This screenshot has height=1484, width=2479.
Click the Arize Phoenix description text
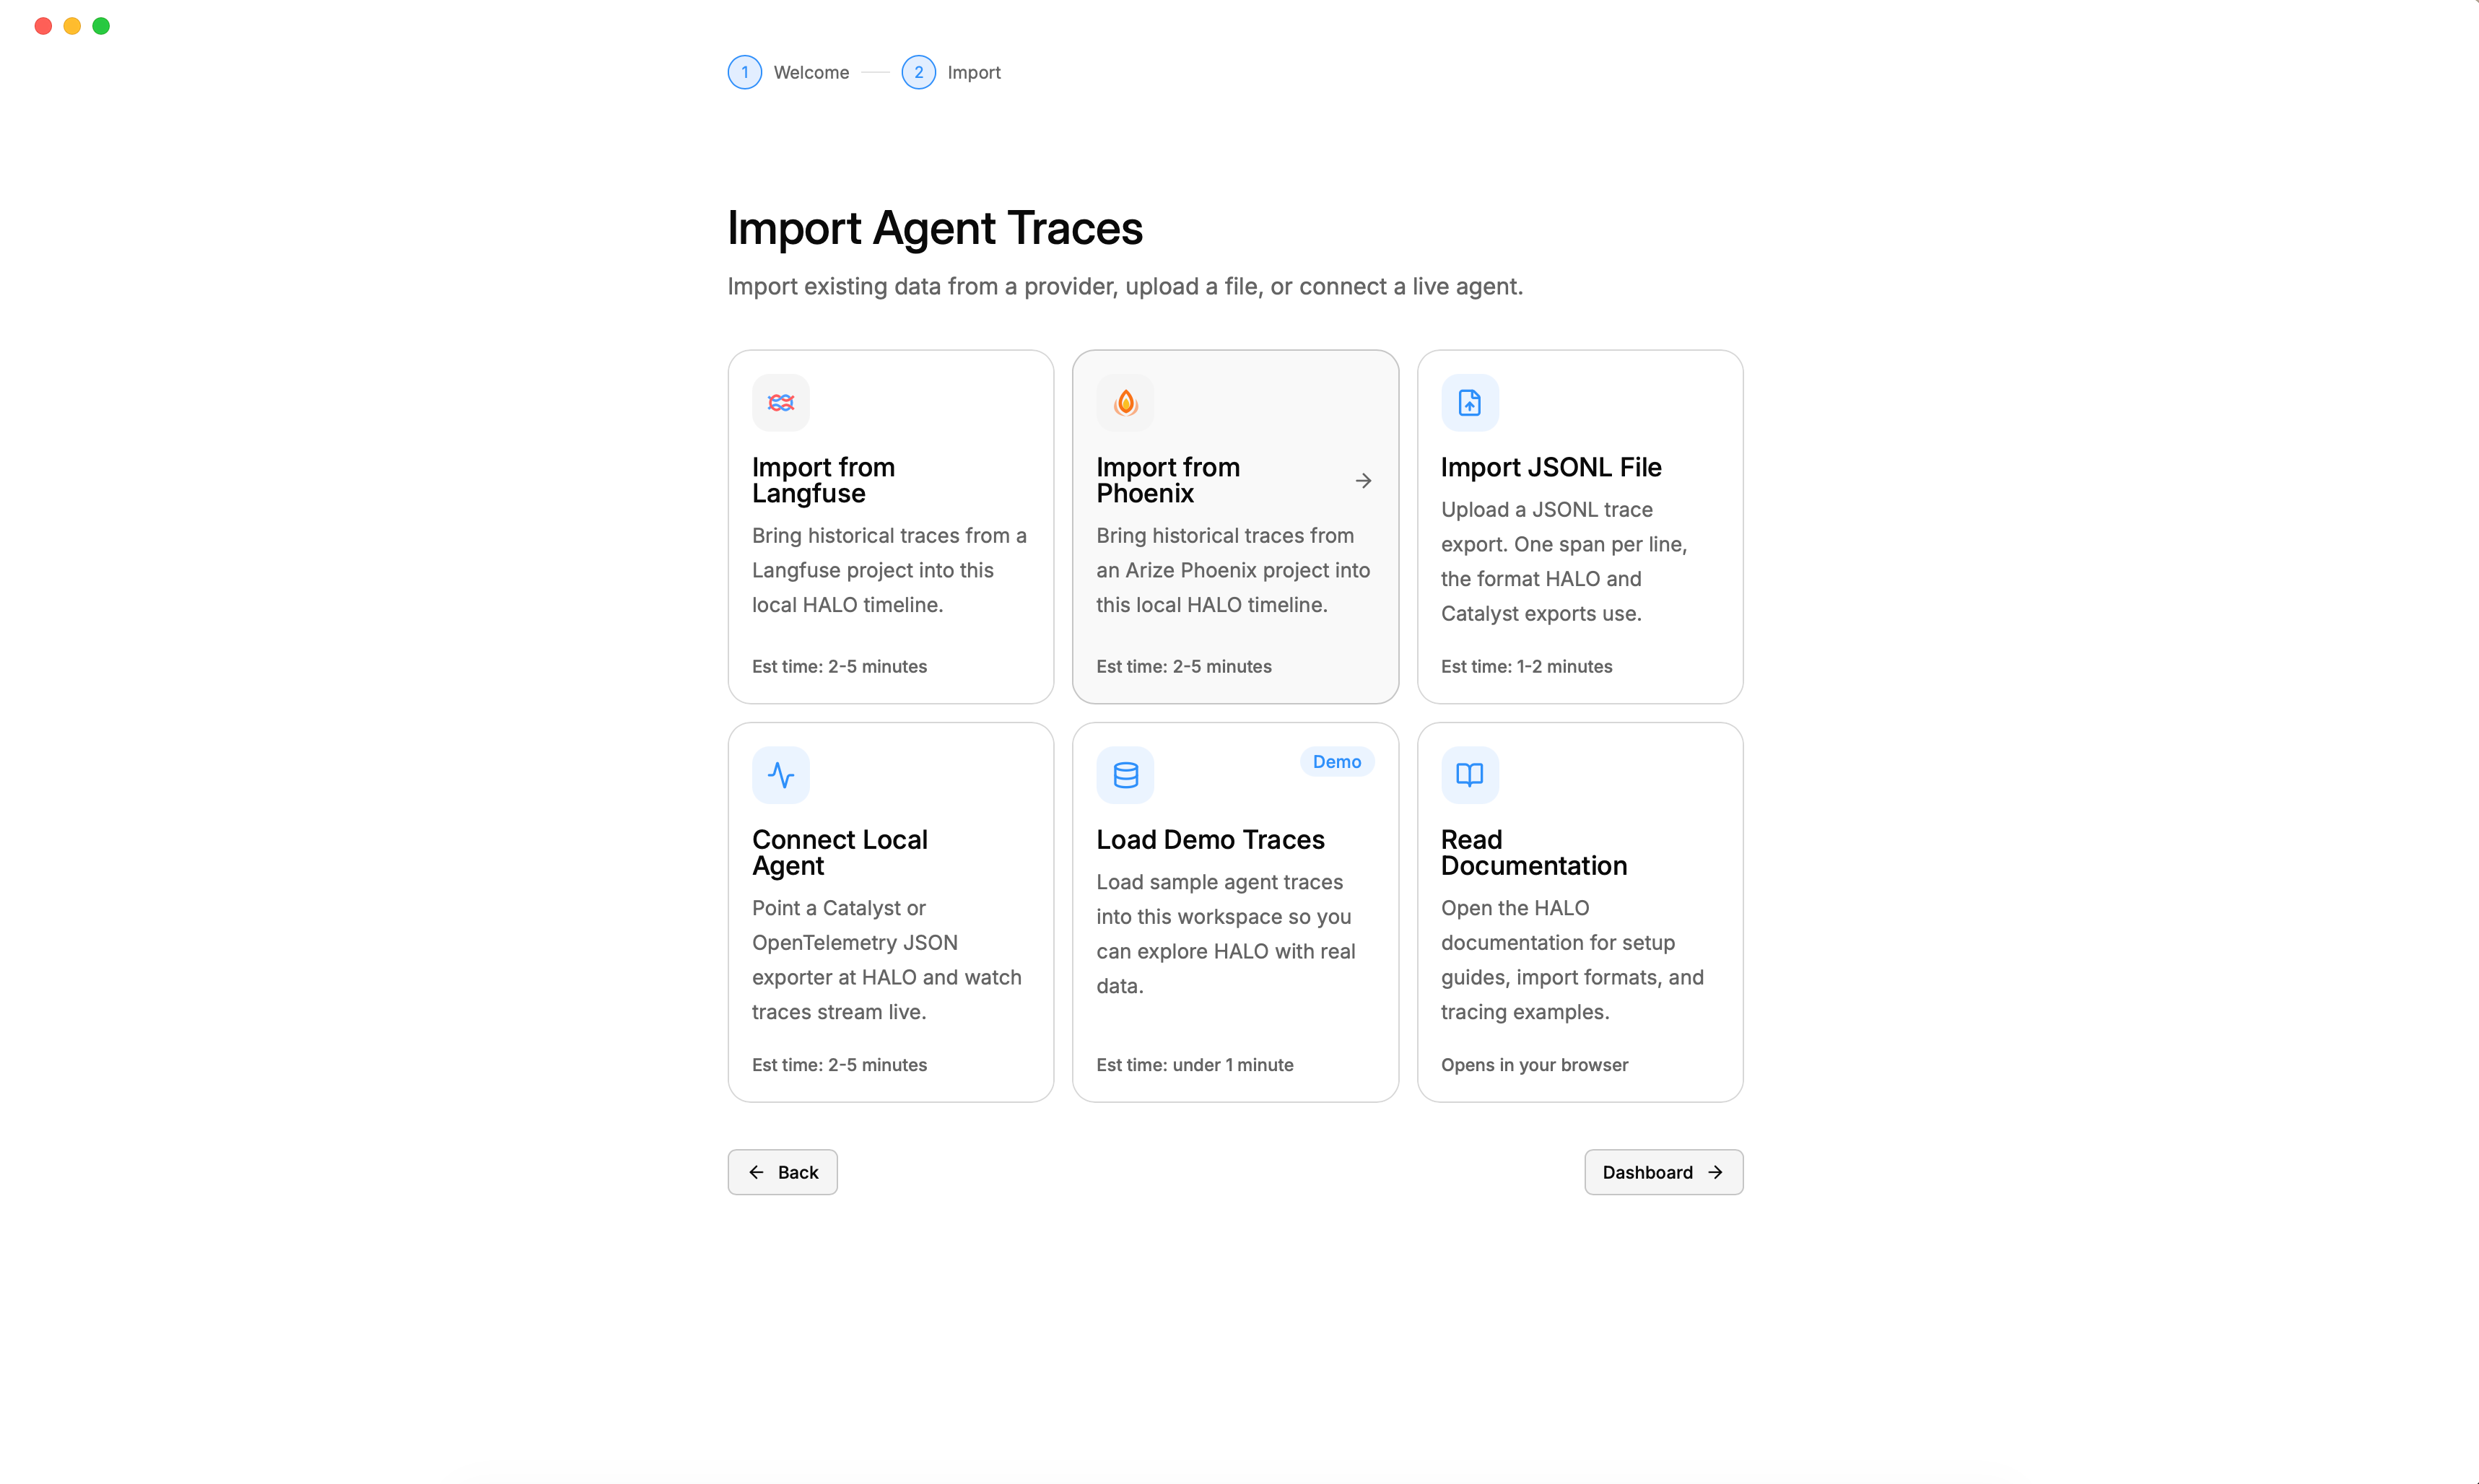tap(1232, 570)
